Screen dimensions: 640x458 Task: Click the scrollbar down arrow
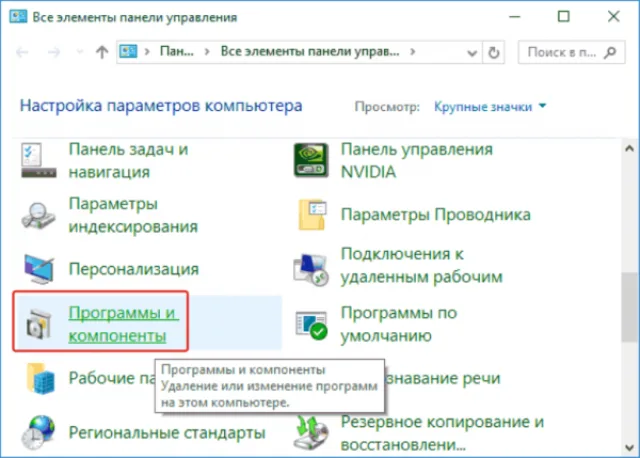pos(629,448)
